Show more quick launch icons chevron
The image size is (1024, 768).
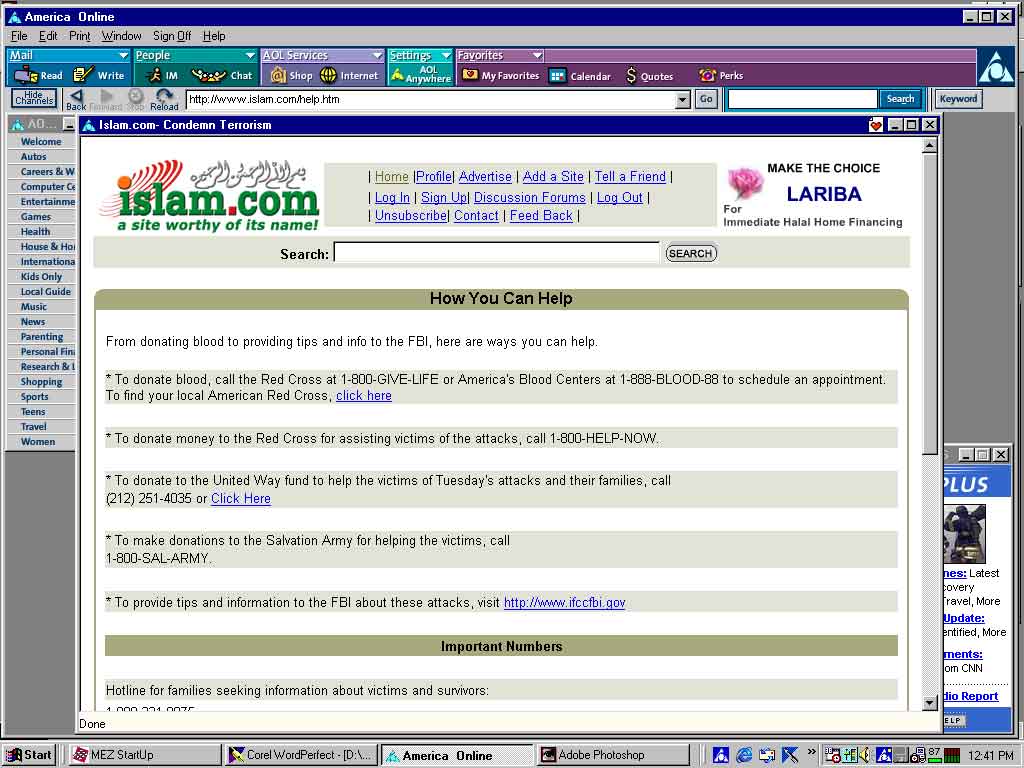click(x=812, y=752)
